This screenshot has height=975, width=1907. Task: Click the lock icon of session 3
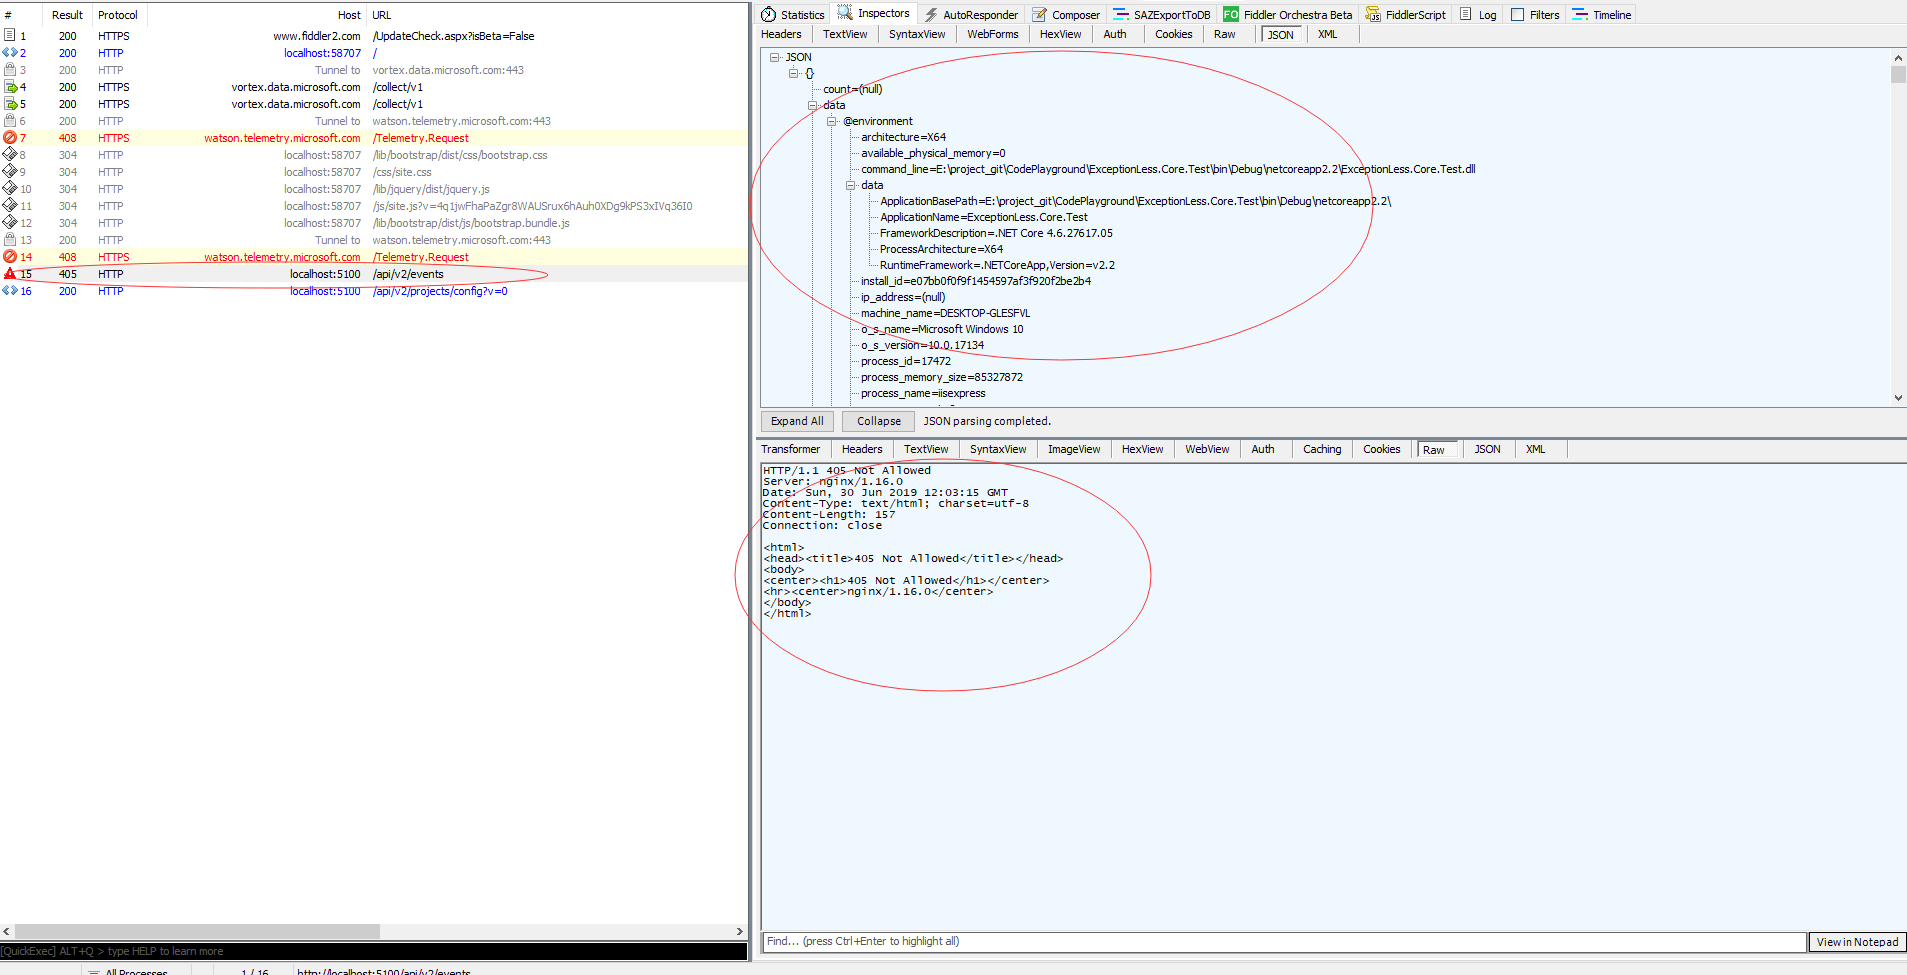(x=9, y=69)
